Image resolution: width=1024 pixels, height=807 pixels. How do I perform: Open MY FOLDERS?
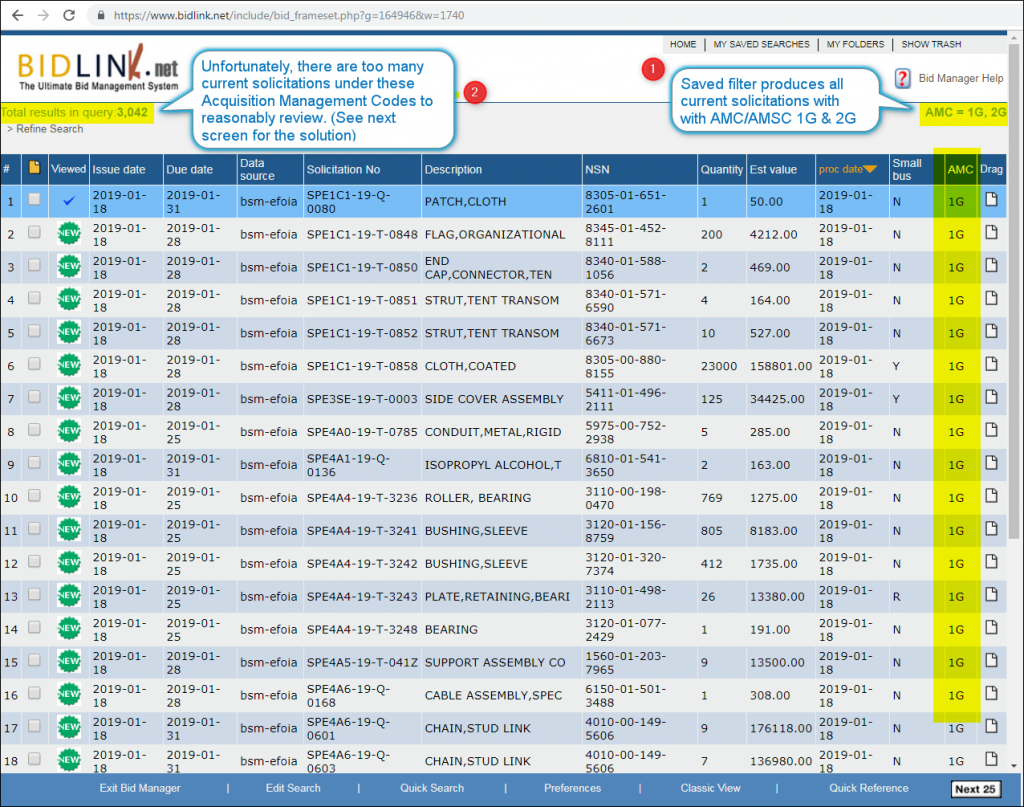(856, 44)
